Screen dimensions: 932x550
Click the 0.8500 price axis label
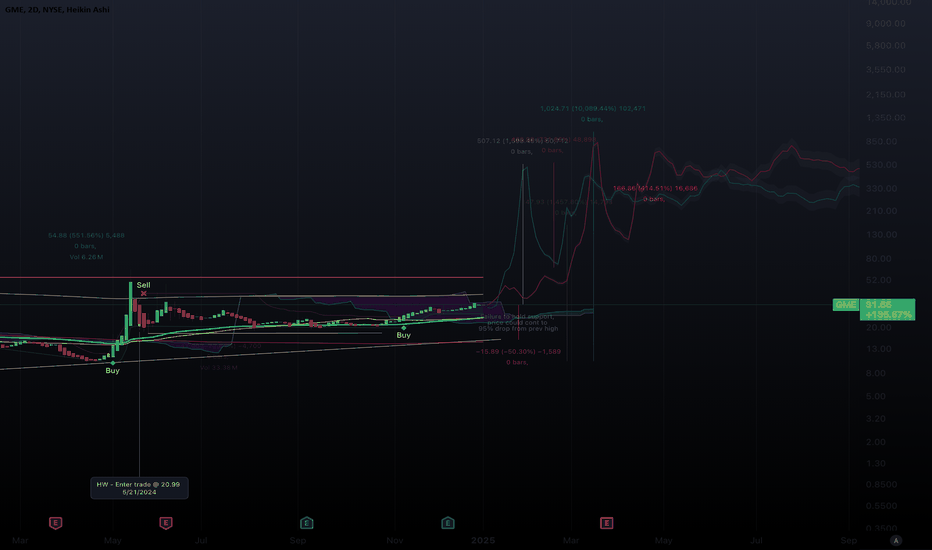click(x=881, y=485)
